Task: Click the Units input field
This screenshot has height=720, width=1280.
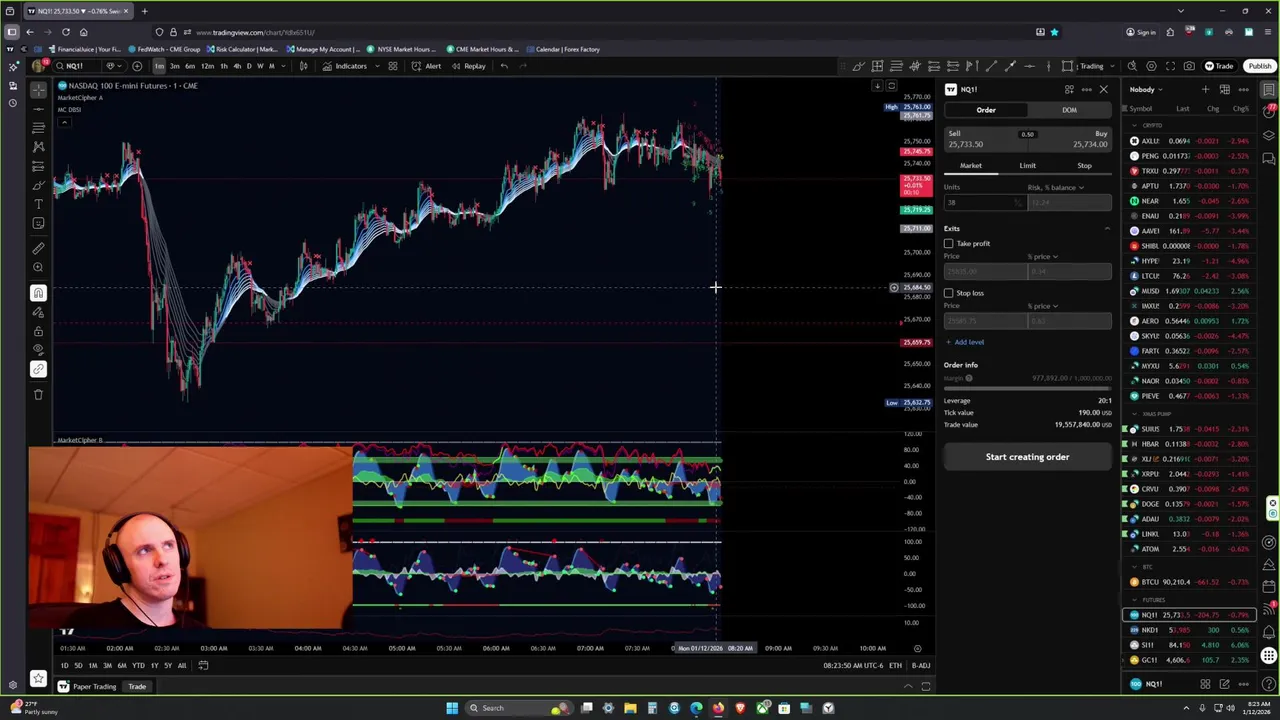Action: click(x=985, y=202)
